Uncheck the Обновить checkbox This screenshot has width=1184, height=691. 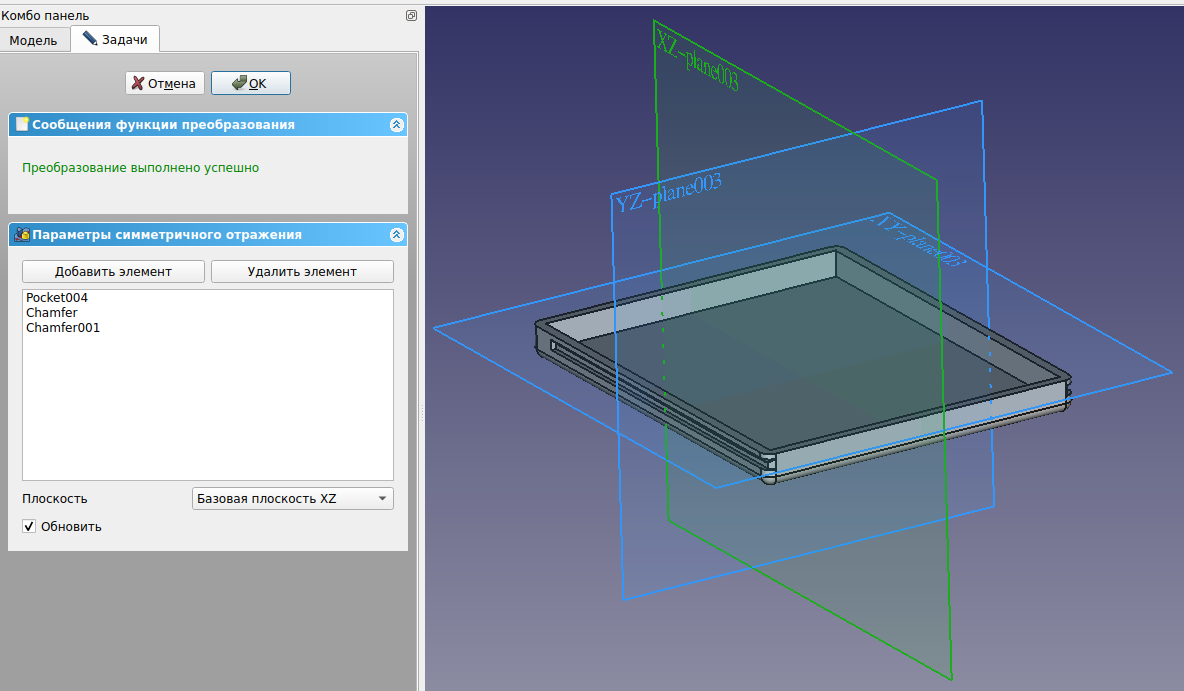click(x=30, y=527)
